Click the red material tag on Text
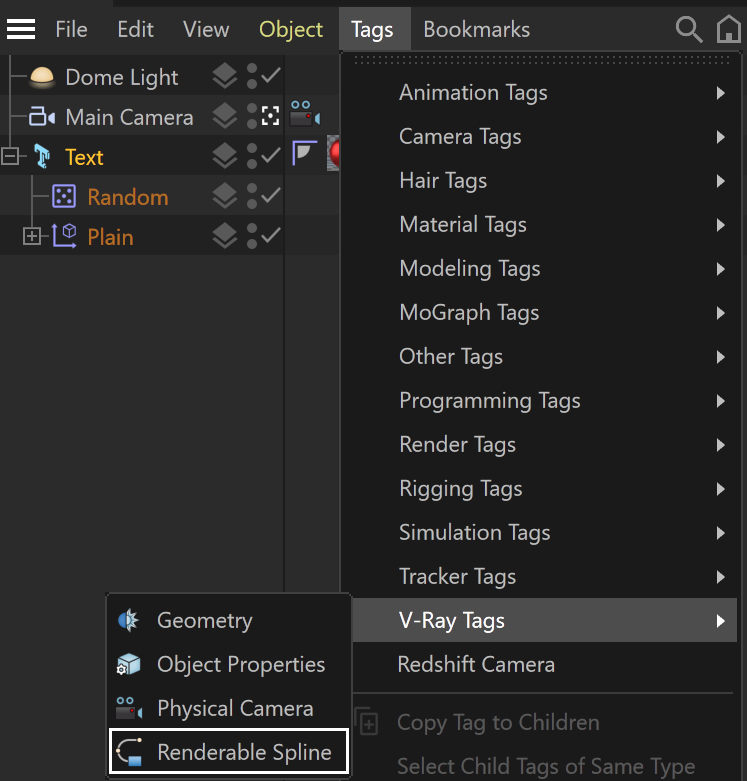747x781 pixels. pos(334,153)
